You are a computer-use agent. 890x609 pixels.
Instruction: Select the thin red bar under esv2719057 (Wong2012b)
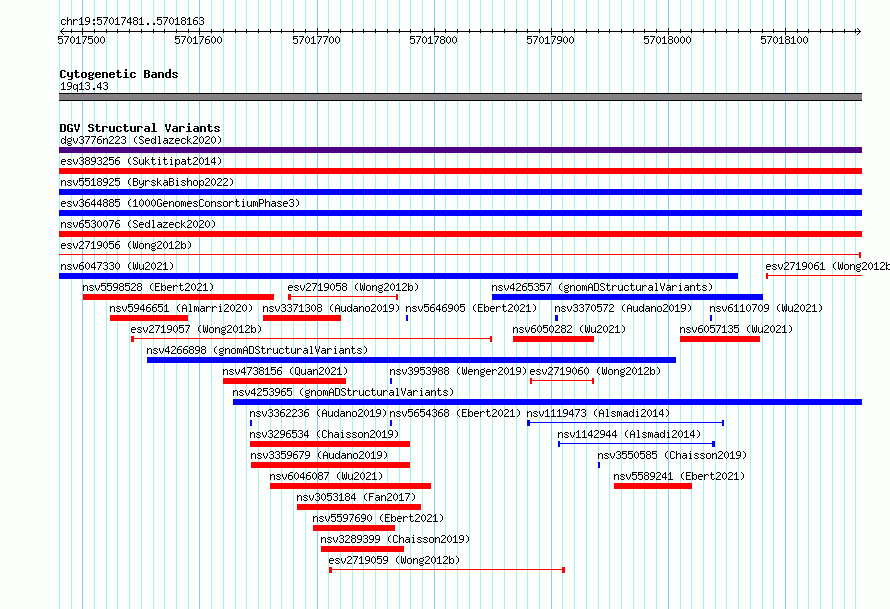(312, 339)
